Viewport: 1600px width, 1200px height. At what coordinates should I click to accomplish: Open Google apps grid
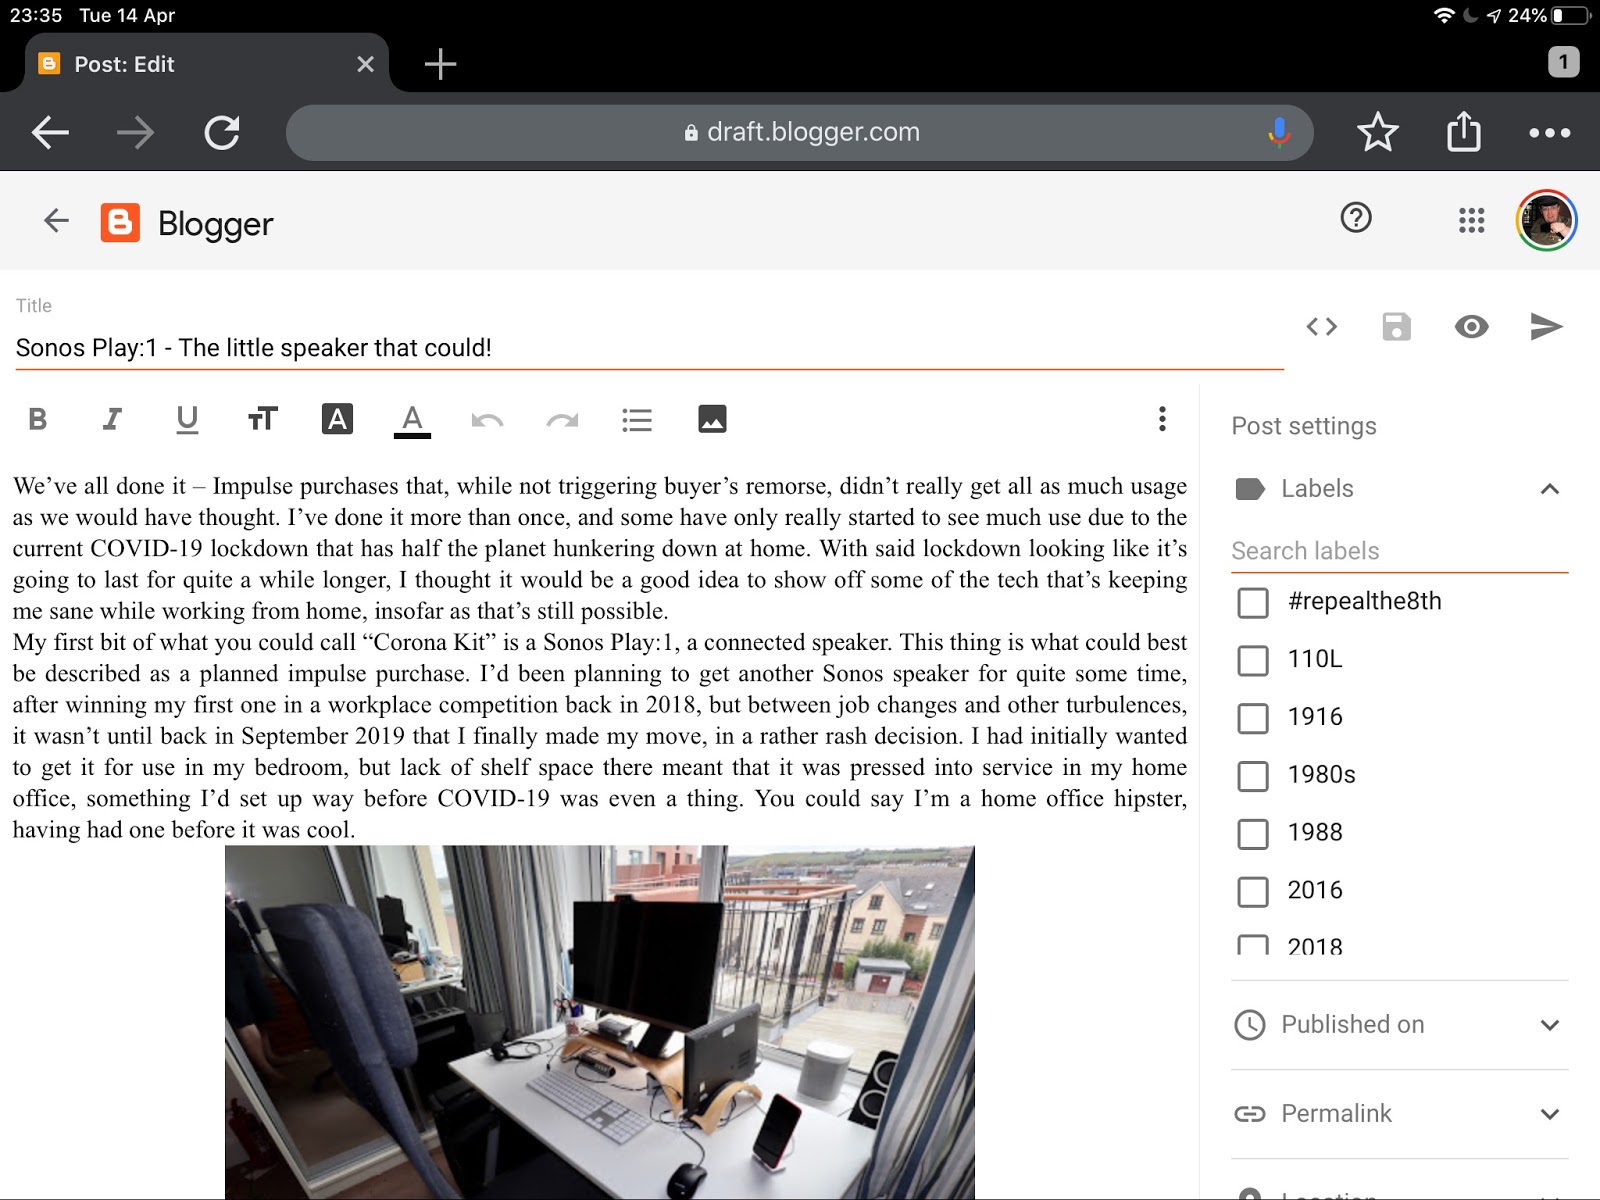pyautogui.click(x=1471, y=220)
